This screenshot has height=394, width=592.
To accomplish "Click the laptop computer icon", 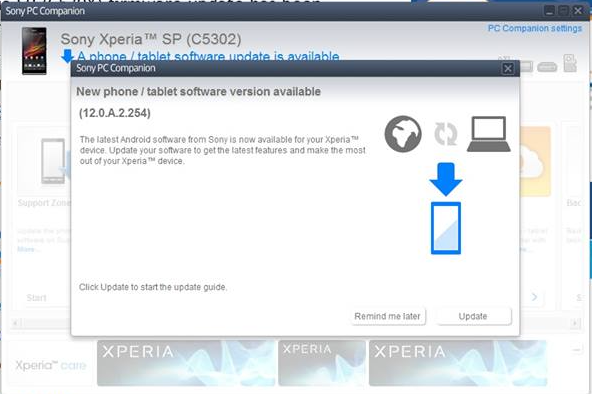I will [489, 134].
